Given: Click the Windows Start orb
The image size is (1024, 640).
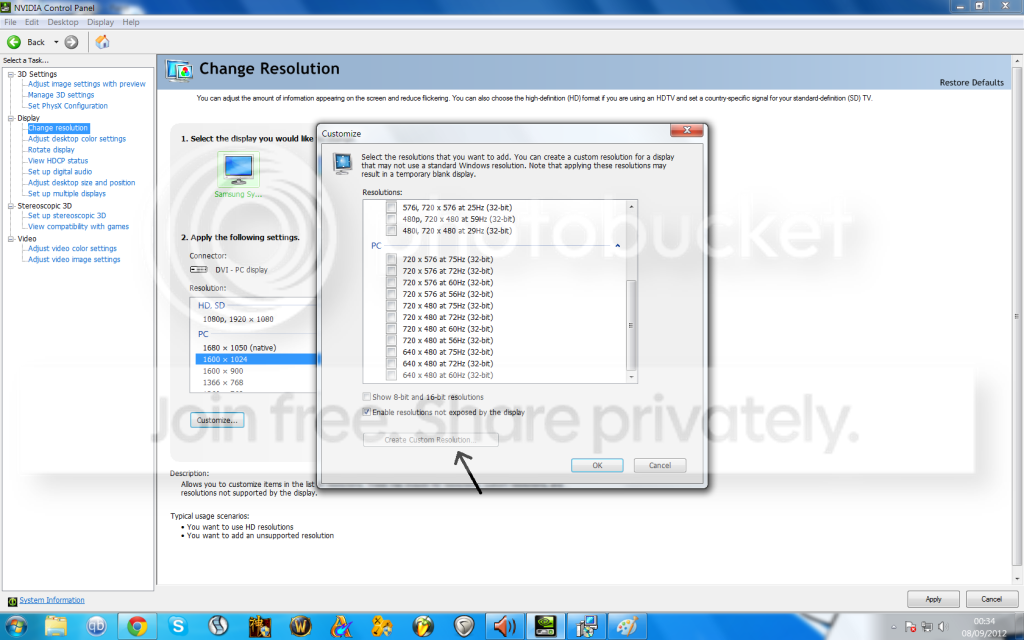Looking at the screenshot, I should [x=16, y=626].
